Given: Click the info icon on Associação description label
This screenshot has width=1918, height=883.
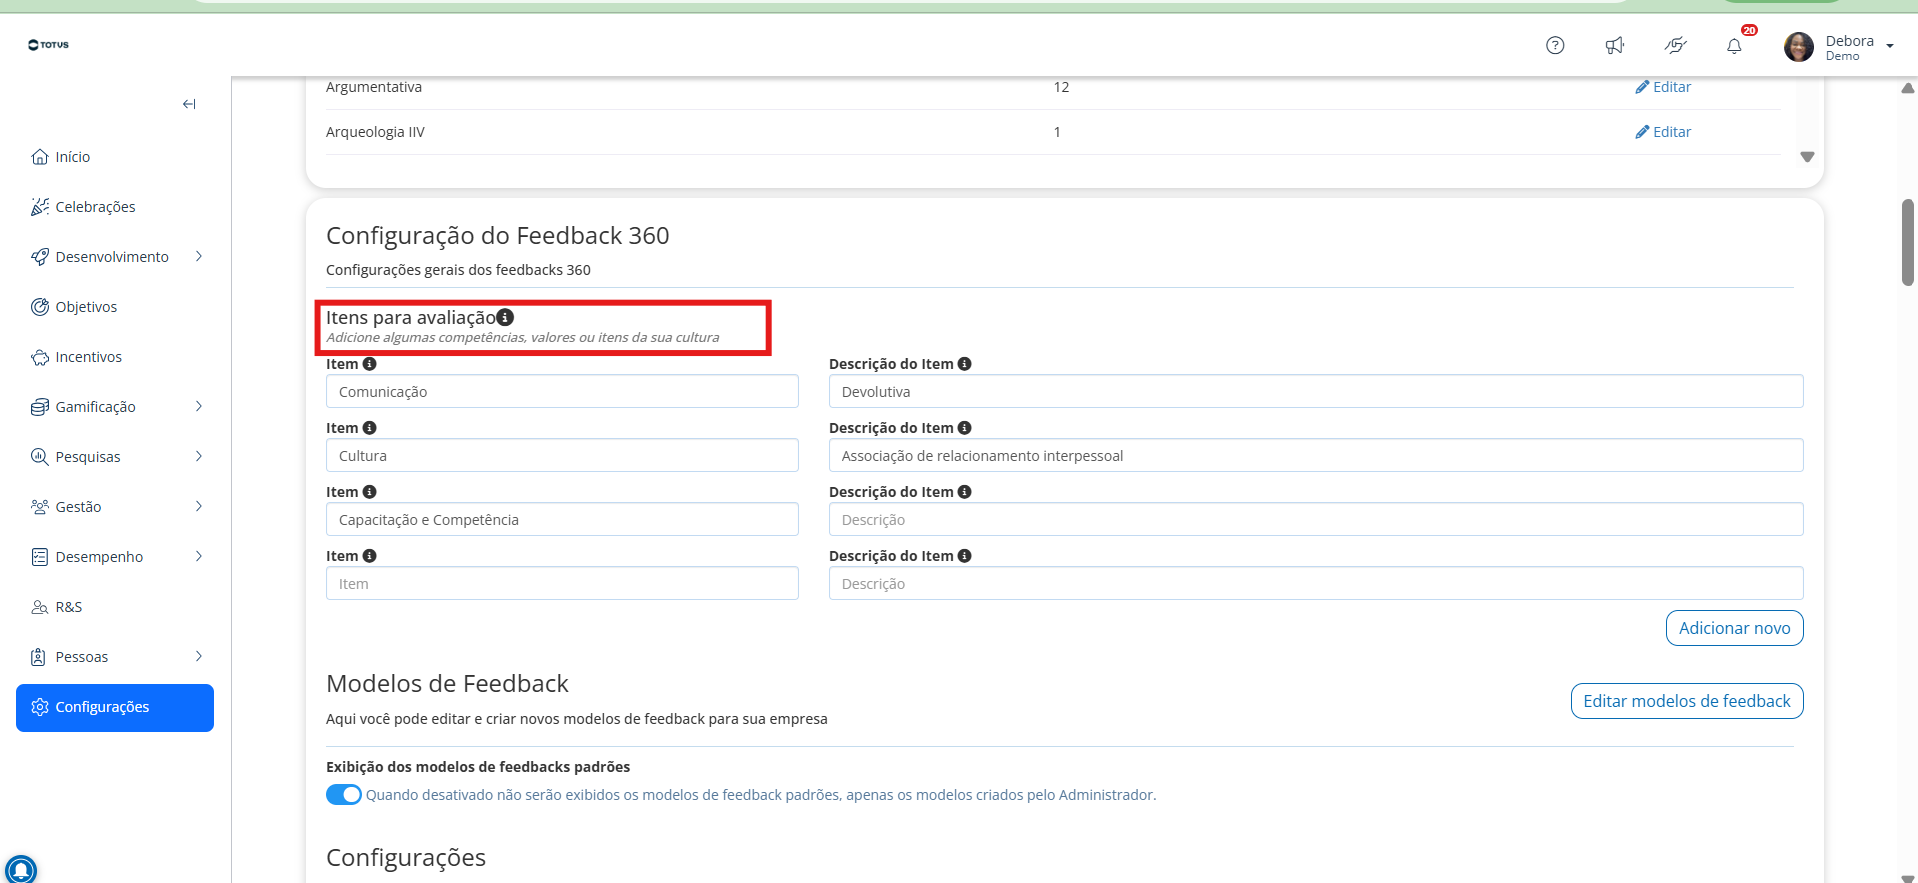Looking at the screenshot, I should (964, 428).
